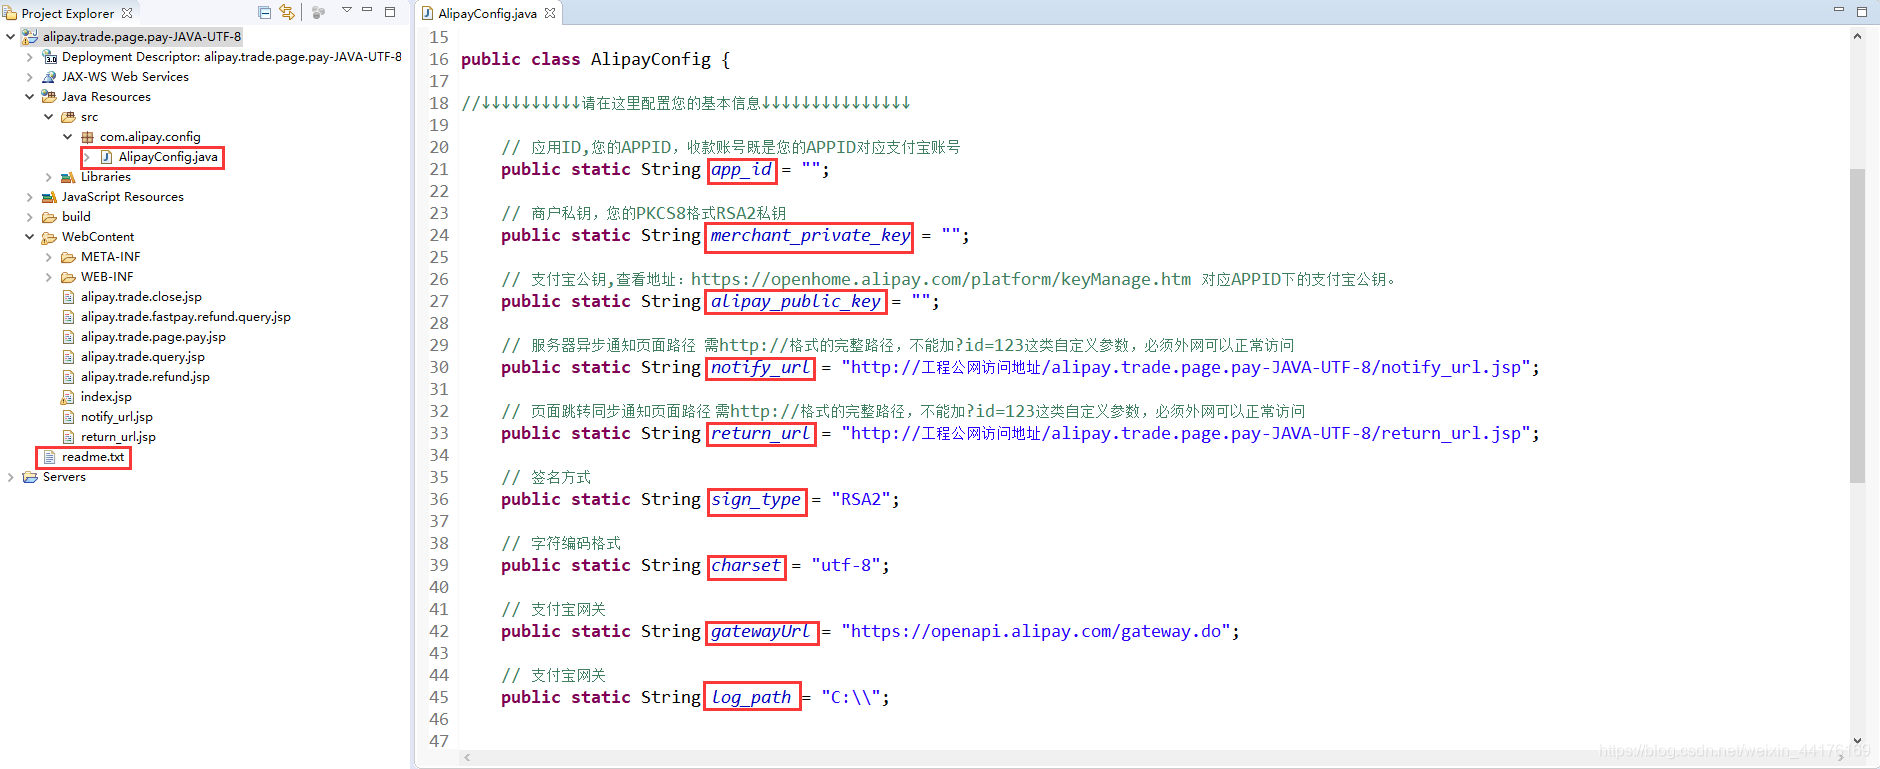1880x769 pixels.
Task: Select alipay.trade.refund.jsp file
Action: point(145,377)
